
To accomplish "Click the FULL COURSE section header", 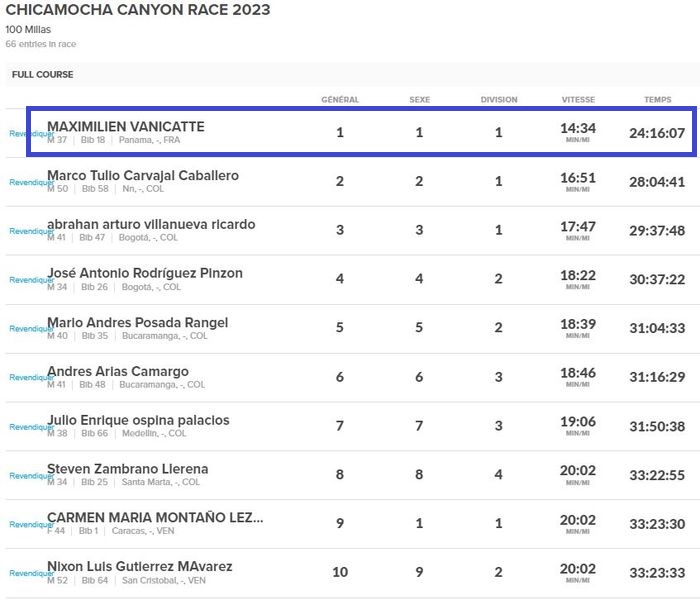I will [42, 75].
